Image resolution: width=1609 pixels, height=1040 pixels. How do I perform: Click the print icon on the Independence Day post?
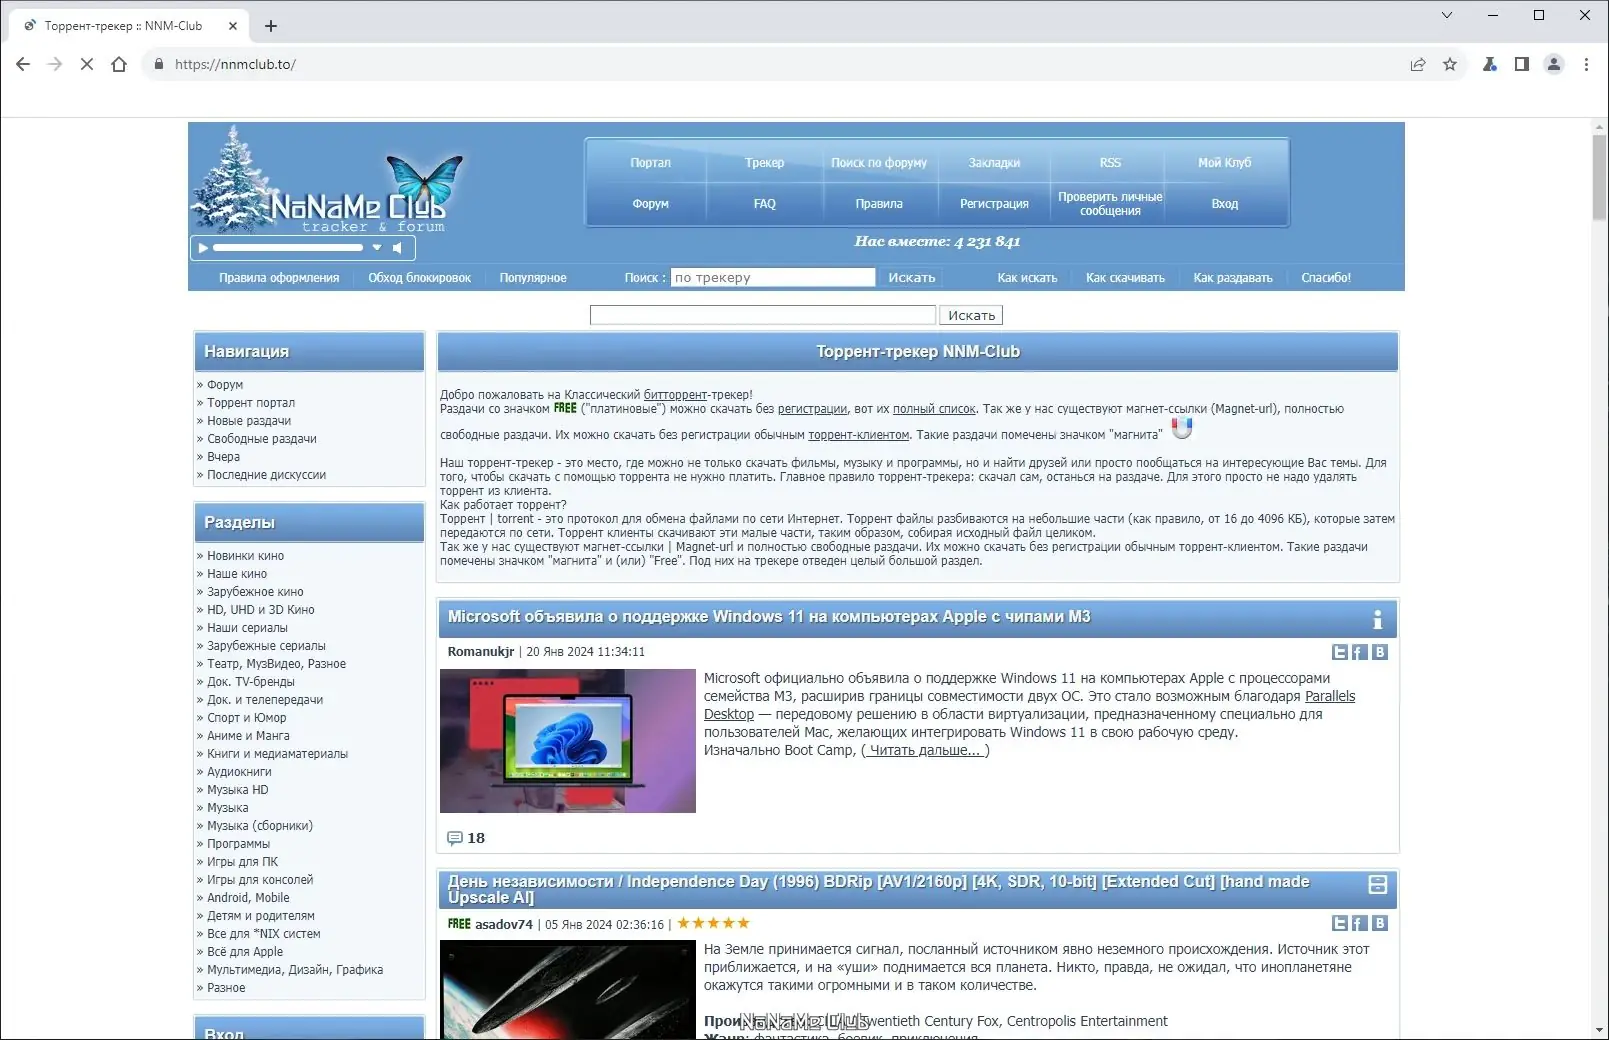[x=1380, y=886]
